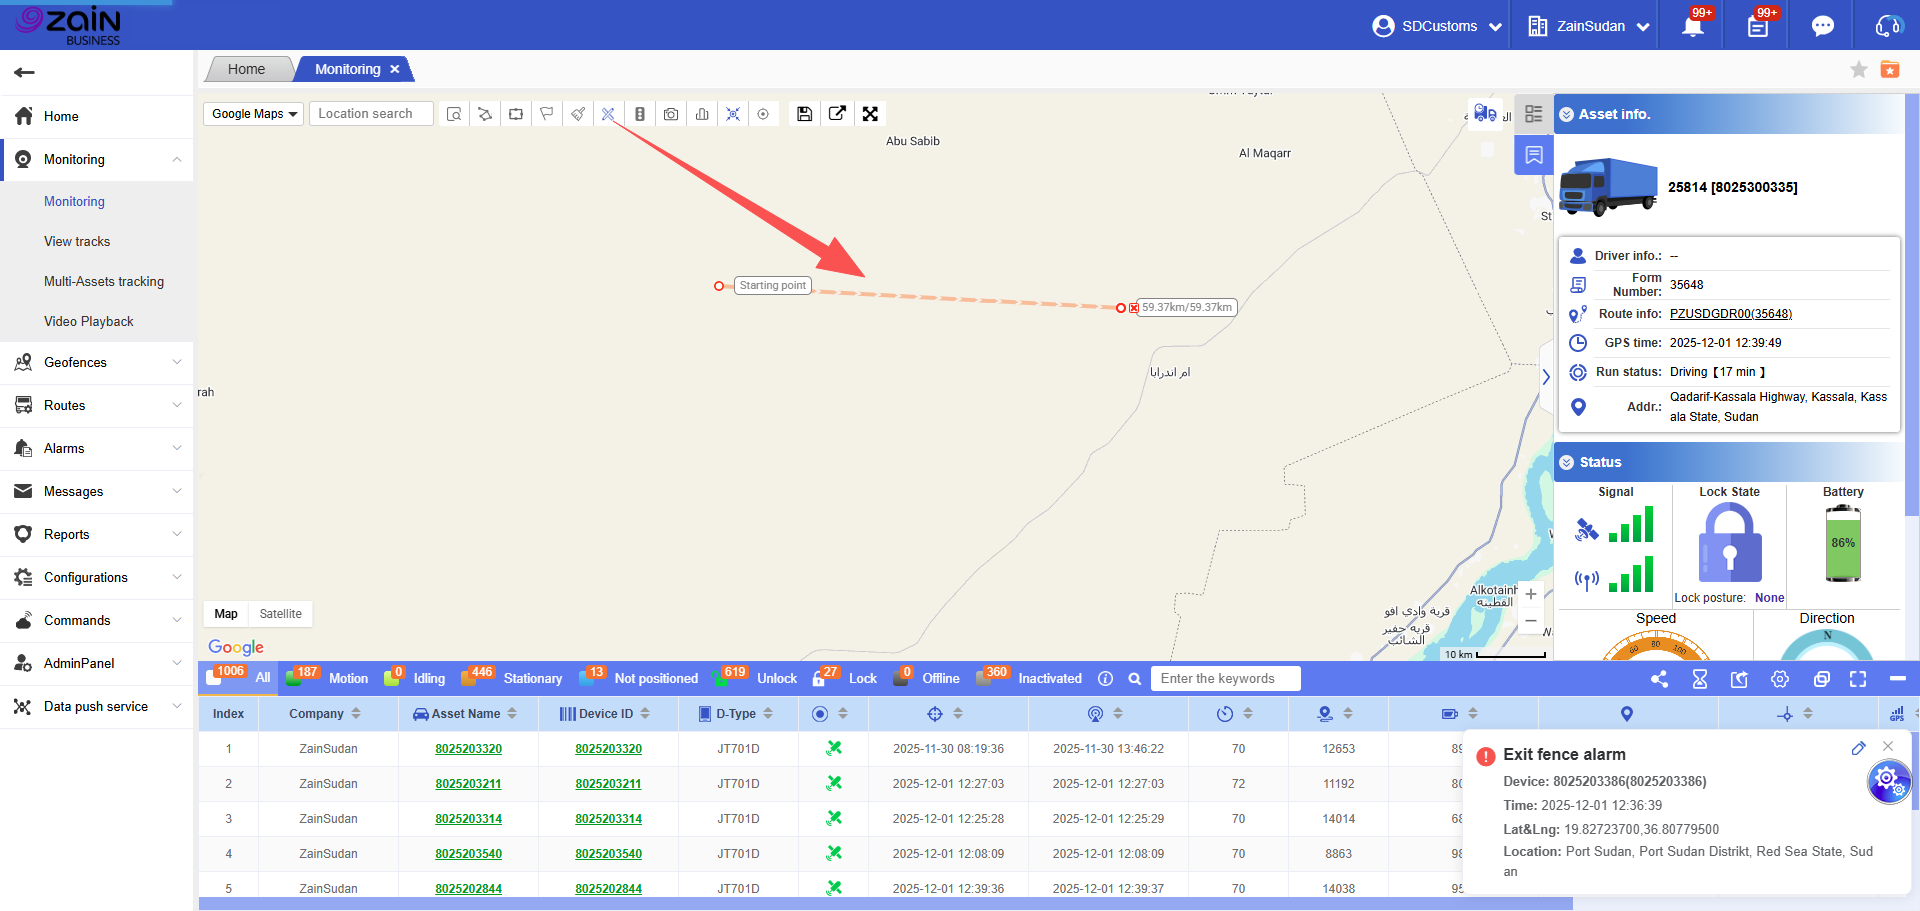Switch map view to Satellite
The image size is (1920, 911).
pyautogui.click(x=280, y=614)
